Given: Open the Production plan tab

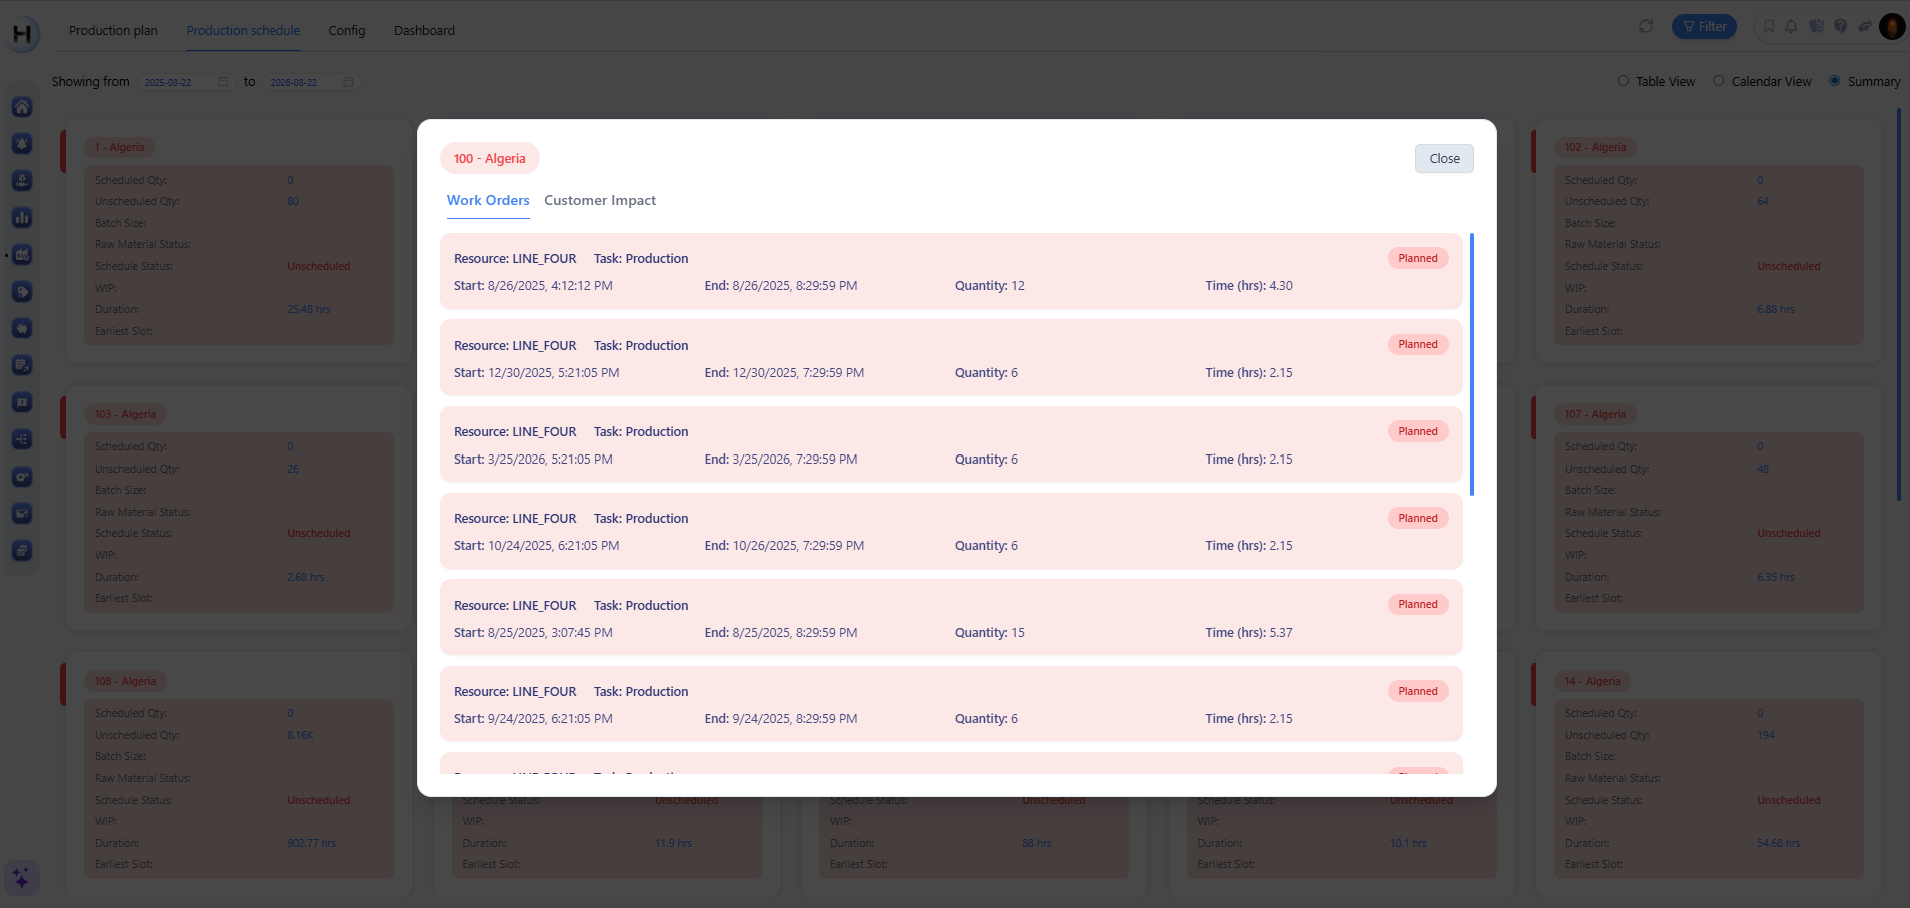Looking at the screenshot, I should 113,31.
